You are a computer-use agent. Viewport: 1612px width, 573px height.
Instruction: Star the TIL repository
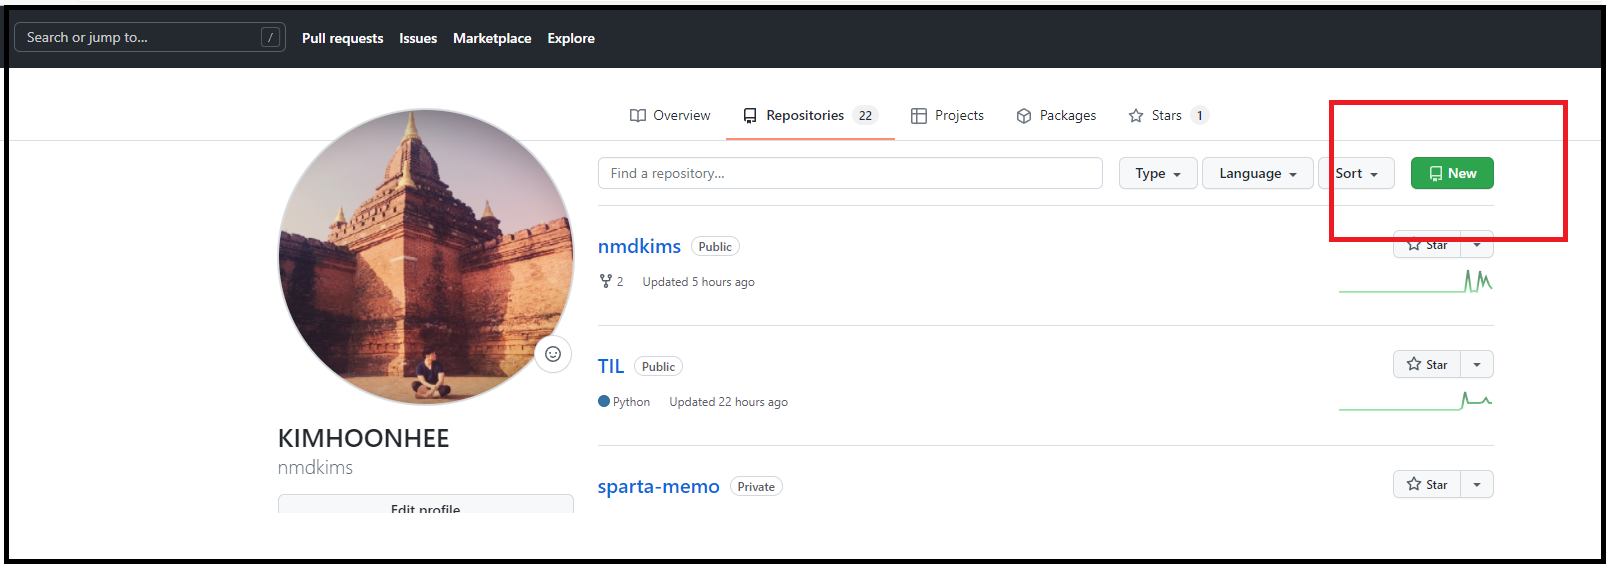1427,364
